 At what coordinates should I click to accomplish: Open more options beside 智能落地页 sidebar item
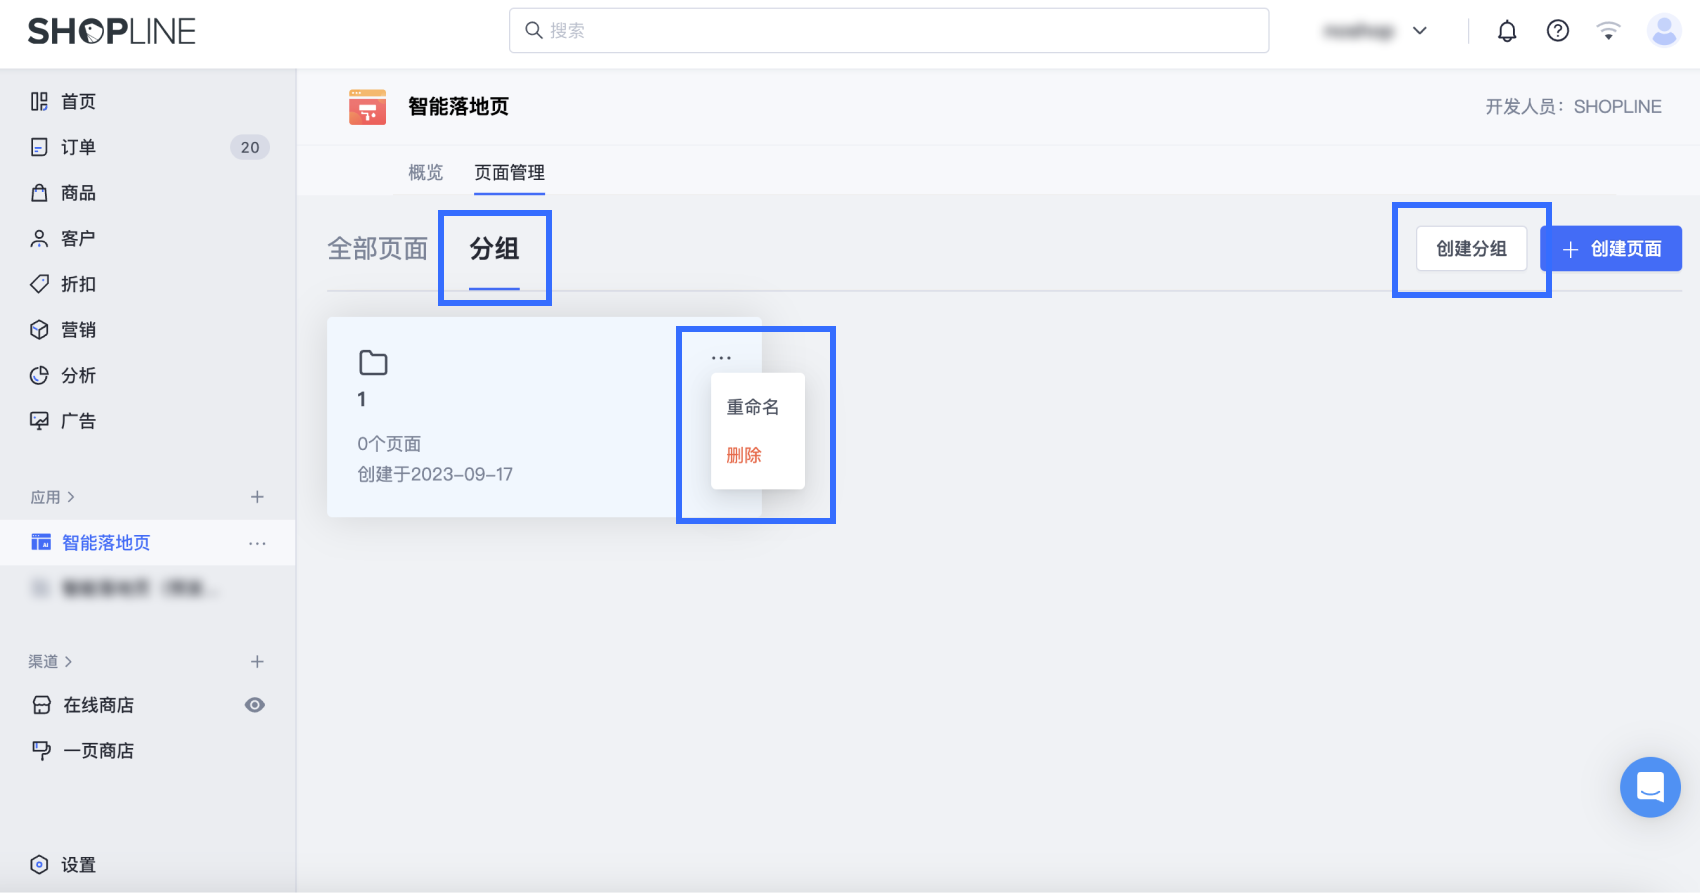pyautogui.click(x=257, y=543)
